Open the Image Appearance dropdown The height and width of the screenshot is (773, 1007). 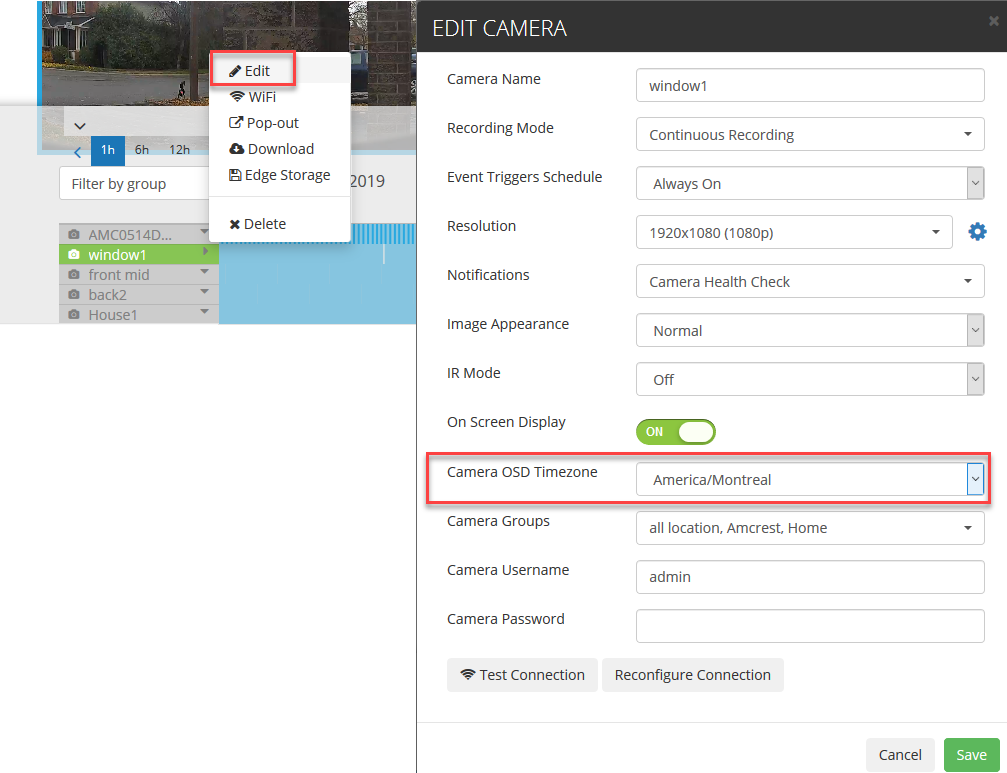pos(810,331)
